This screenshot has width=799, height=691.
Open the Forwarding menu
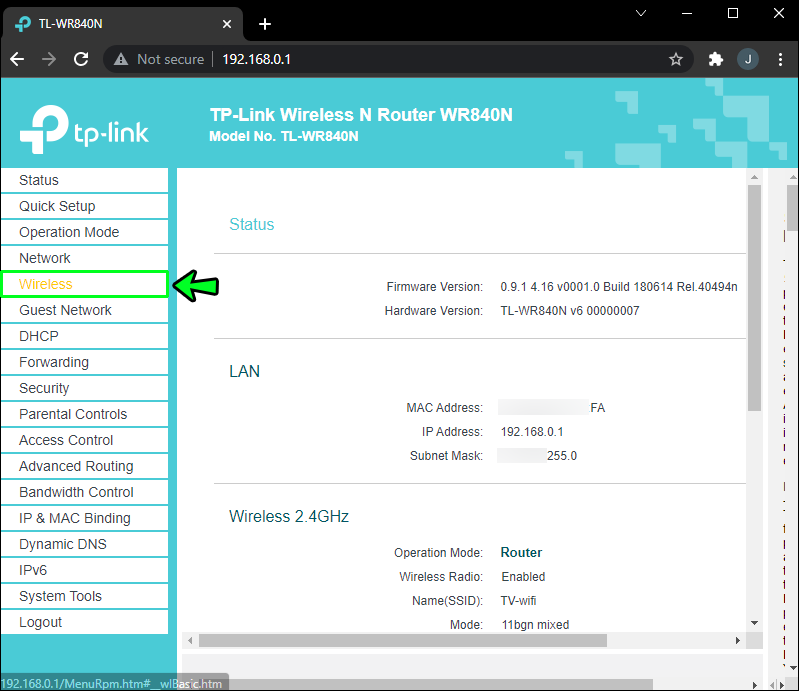coord(85,362)
